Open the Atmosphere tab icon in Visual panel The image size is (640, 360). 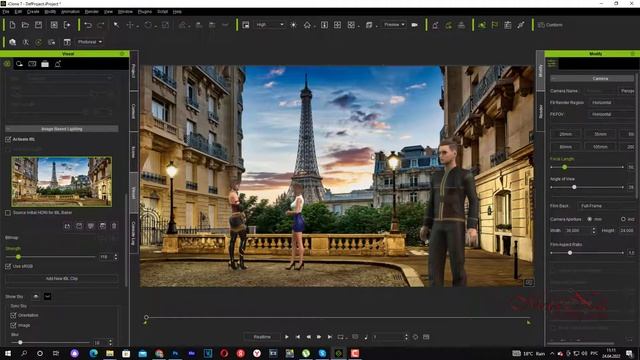click(x=7, y=64)
